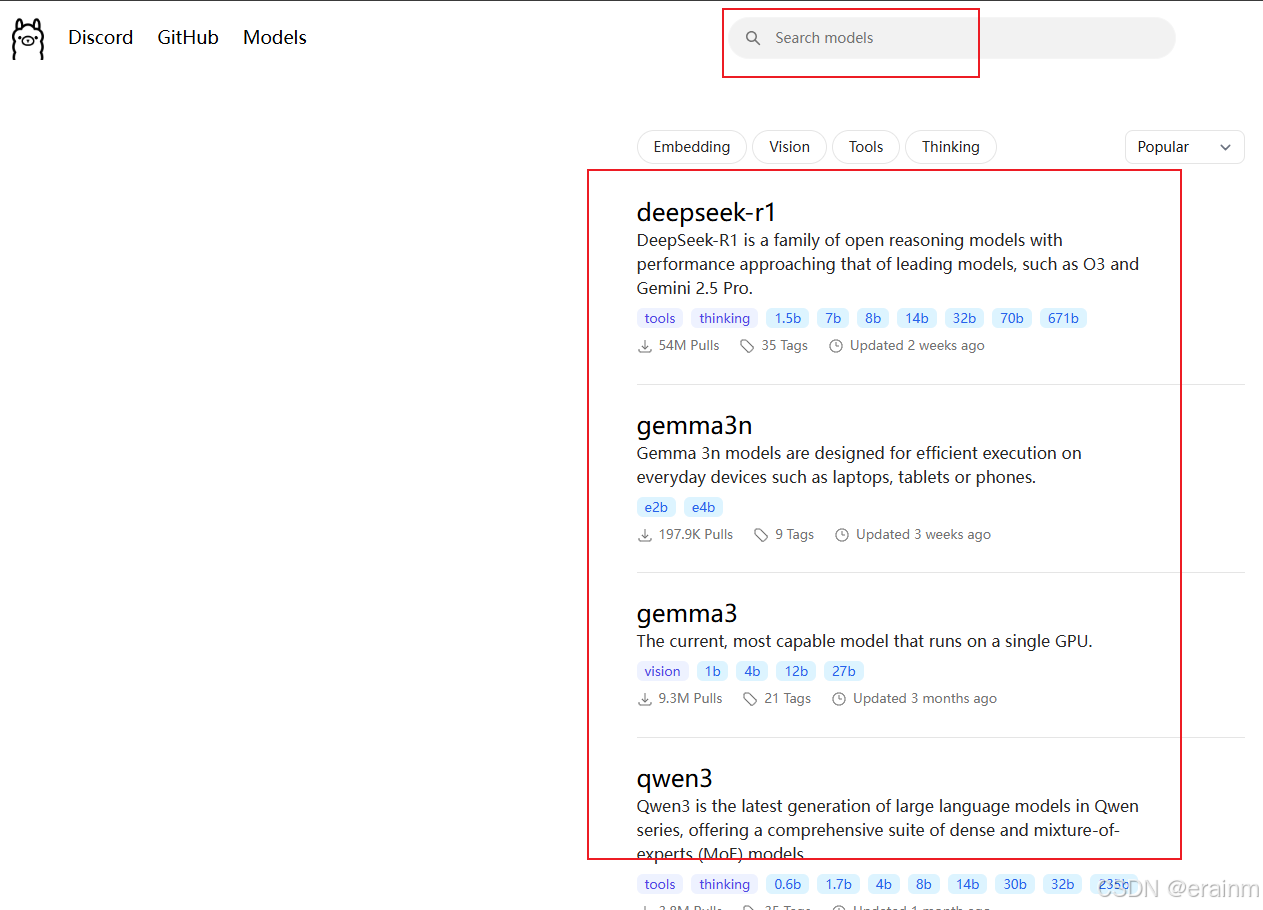
Task: Filter models by Vision
Action: pyautogui.click(x=789, y=147)
